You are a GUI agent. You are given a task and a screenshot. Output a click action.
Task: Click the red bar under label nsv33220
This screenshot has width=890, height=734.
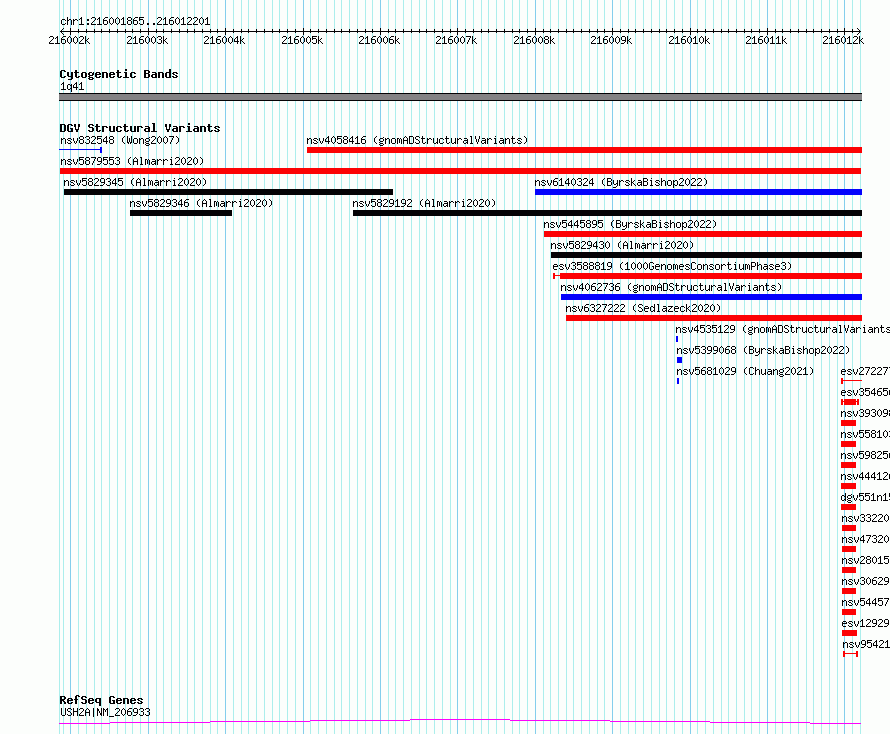tap(849, 528)
